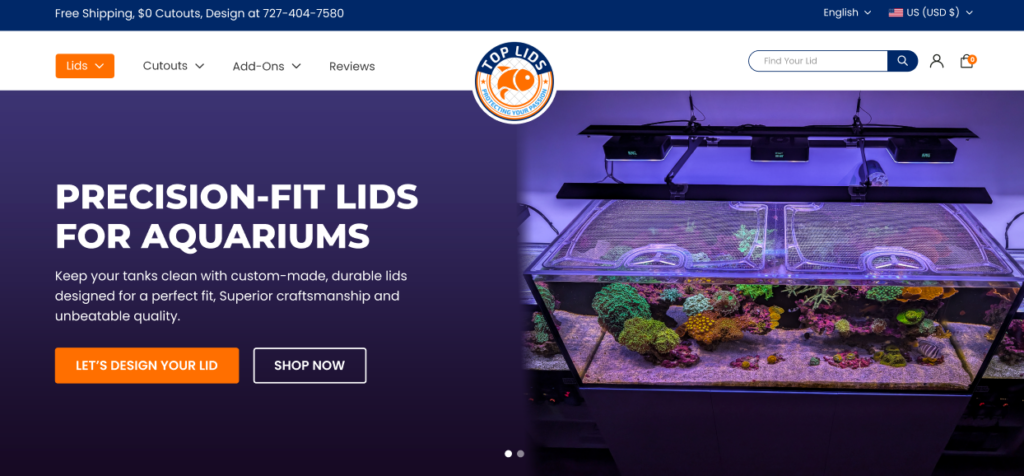Click the cart item count badge

tap(972, 59)
